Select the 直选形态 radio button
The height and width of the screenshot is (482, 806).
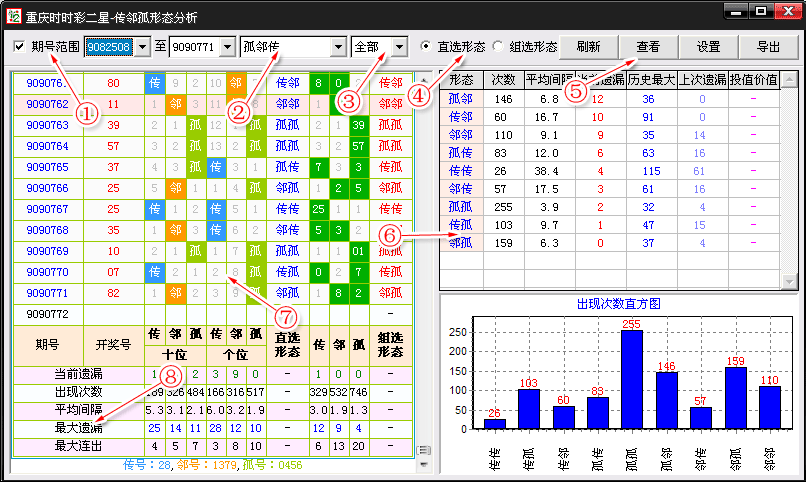click(x=426, y=47)
